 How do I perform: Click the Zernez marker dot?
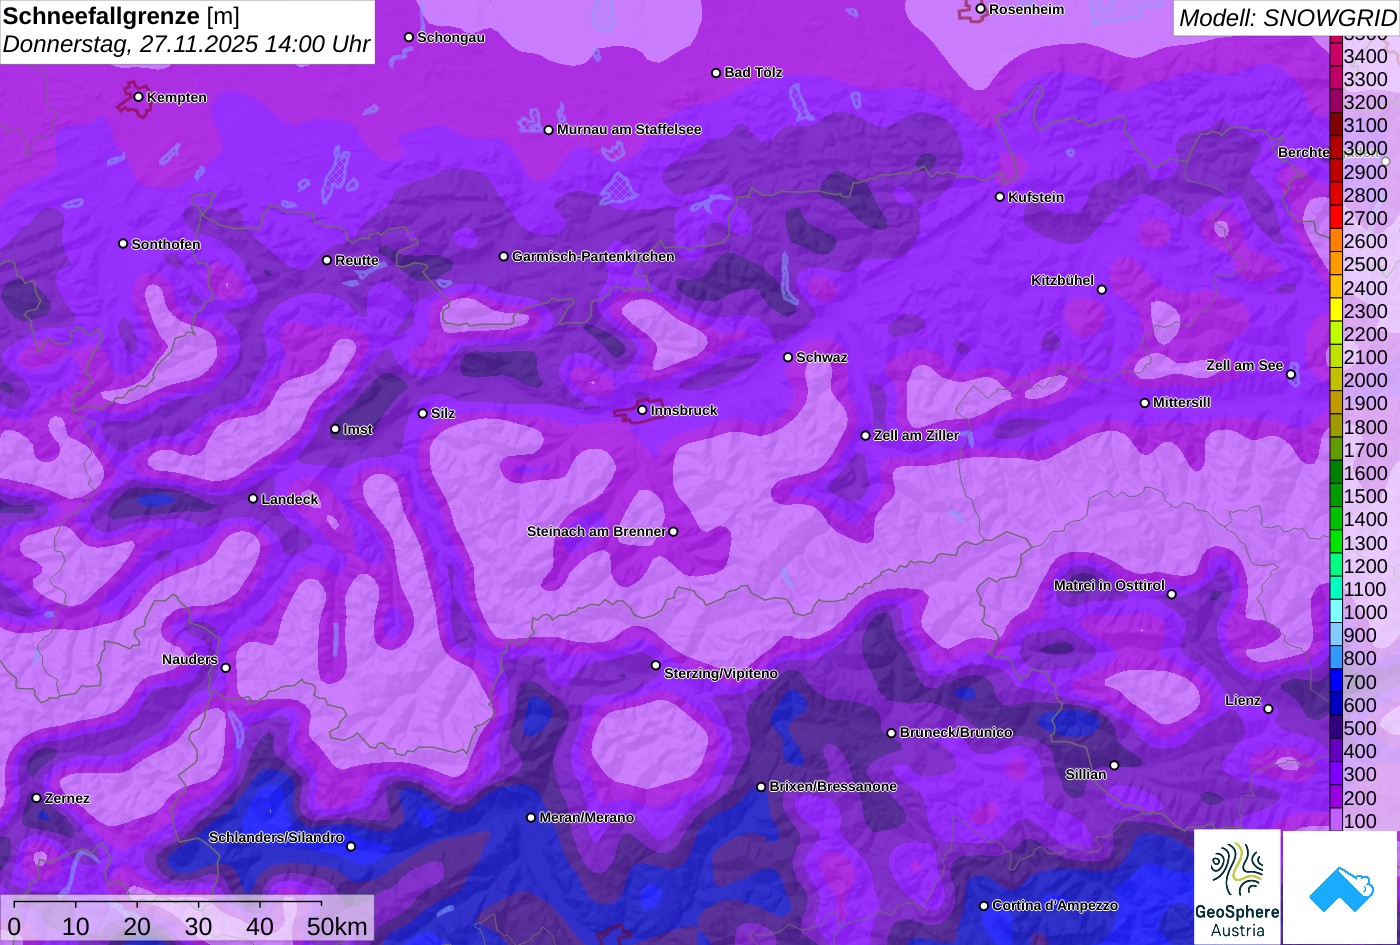point(36,798)
